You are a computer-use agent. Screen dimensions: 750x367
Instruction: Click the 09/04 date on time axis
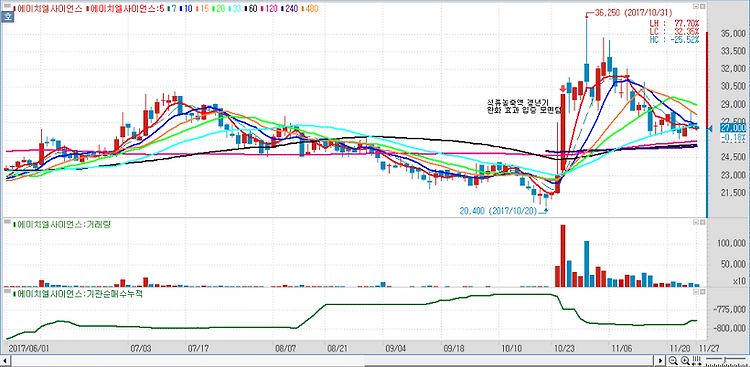(396, 347)
